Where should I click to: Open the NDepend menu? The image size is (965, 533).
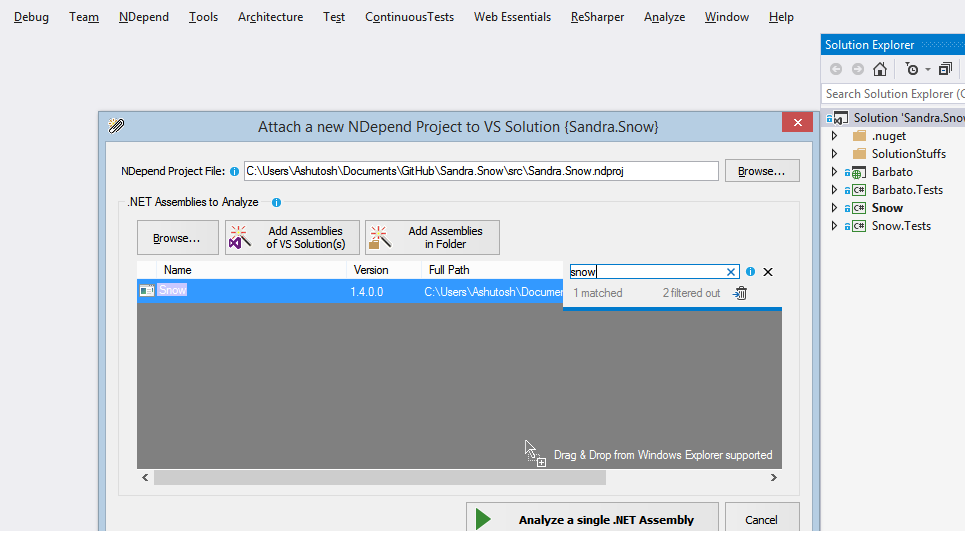click(144, 17)
